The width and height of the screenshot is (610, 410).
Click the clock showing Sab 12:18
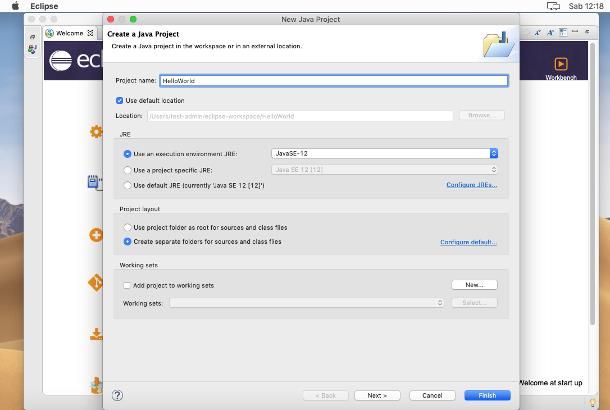click(x=585, y=6)
